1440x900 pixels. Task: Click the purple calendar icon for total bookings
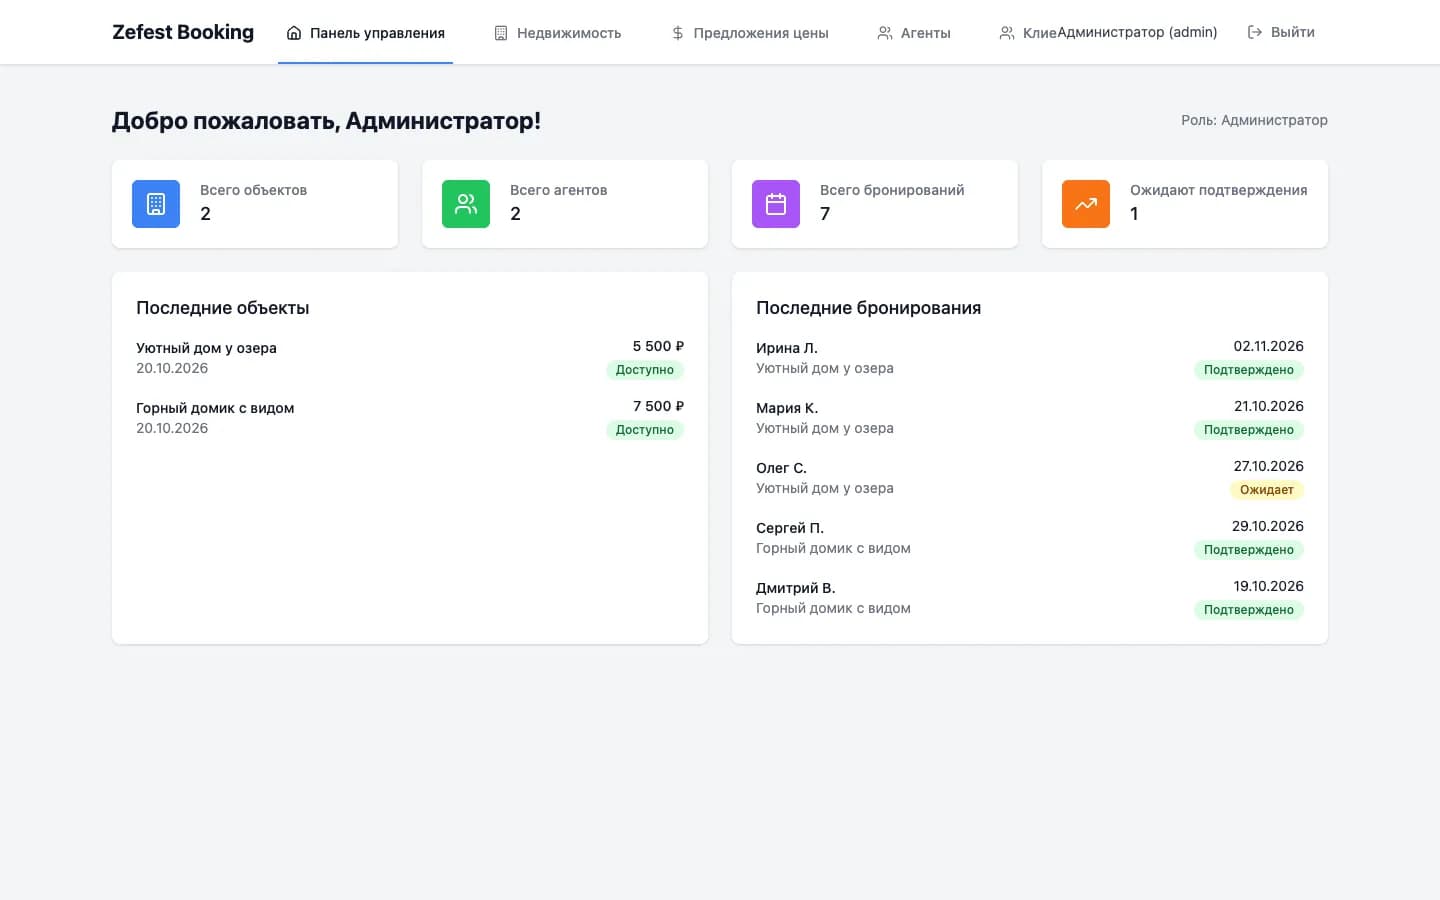click(x=776, y=204)
